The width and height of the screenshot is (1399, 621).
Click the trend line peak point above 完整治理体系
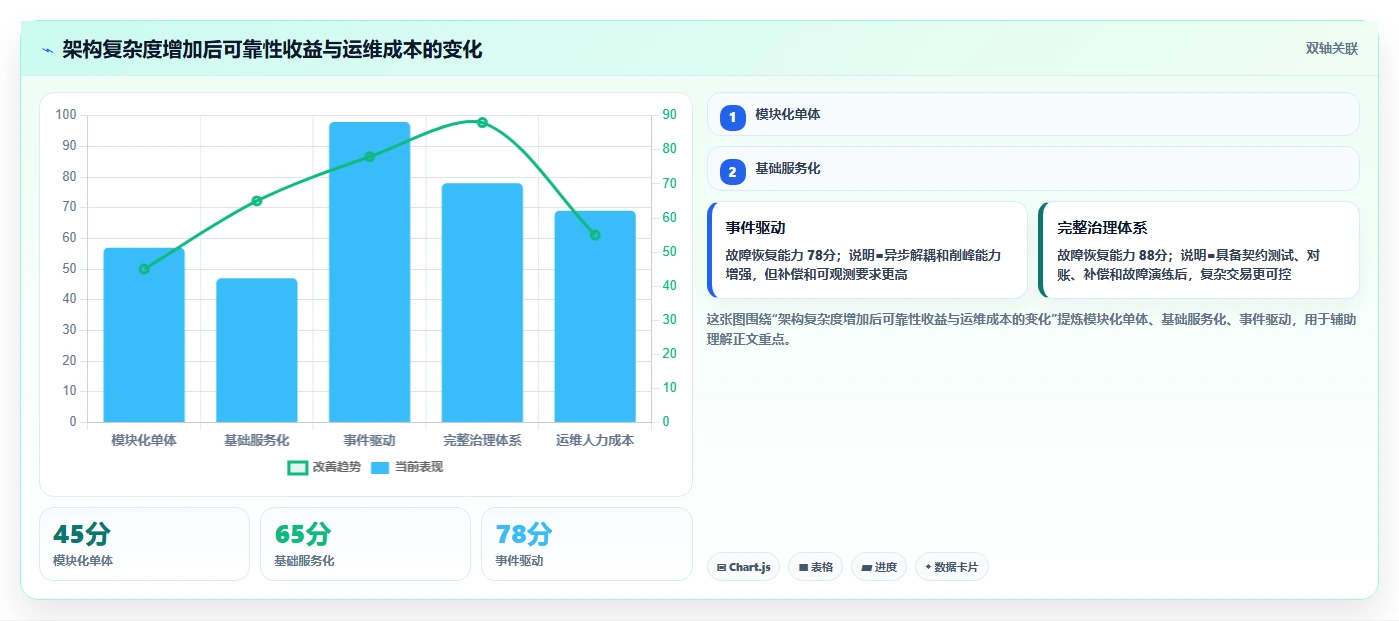pos(482,122)
